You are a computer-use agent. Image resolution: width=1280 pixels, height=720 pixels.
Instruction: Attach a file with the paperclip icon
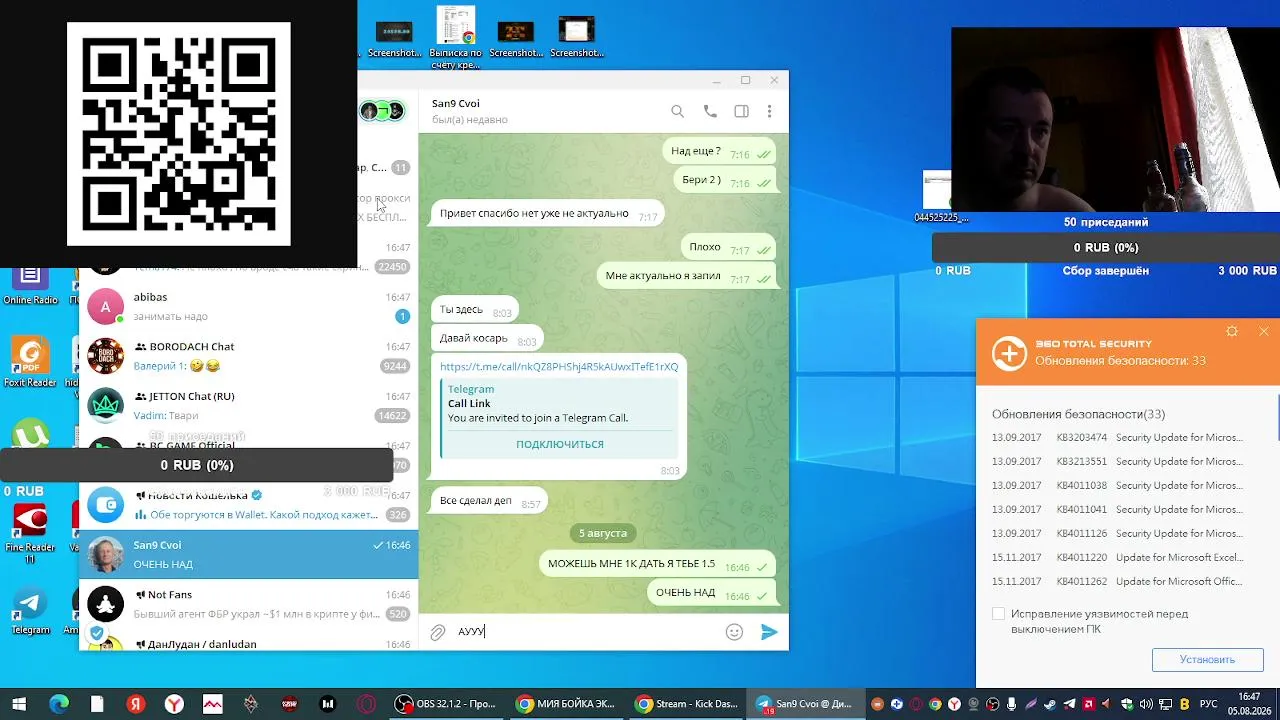tap(437, 632)
